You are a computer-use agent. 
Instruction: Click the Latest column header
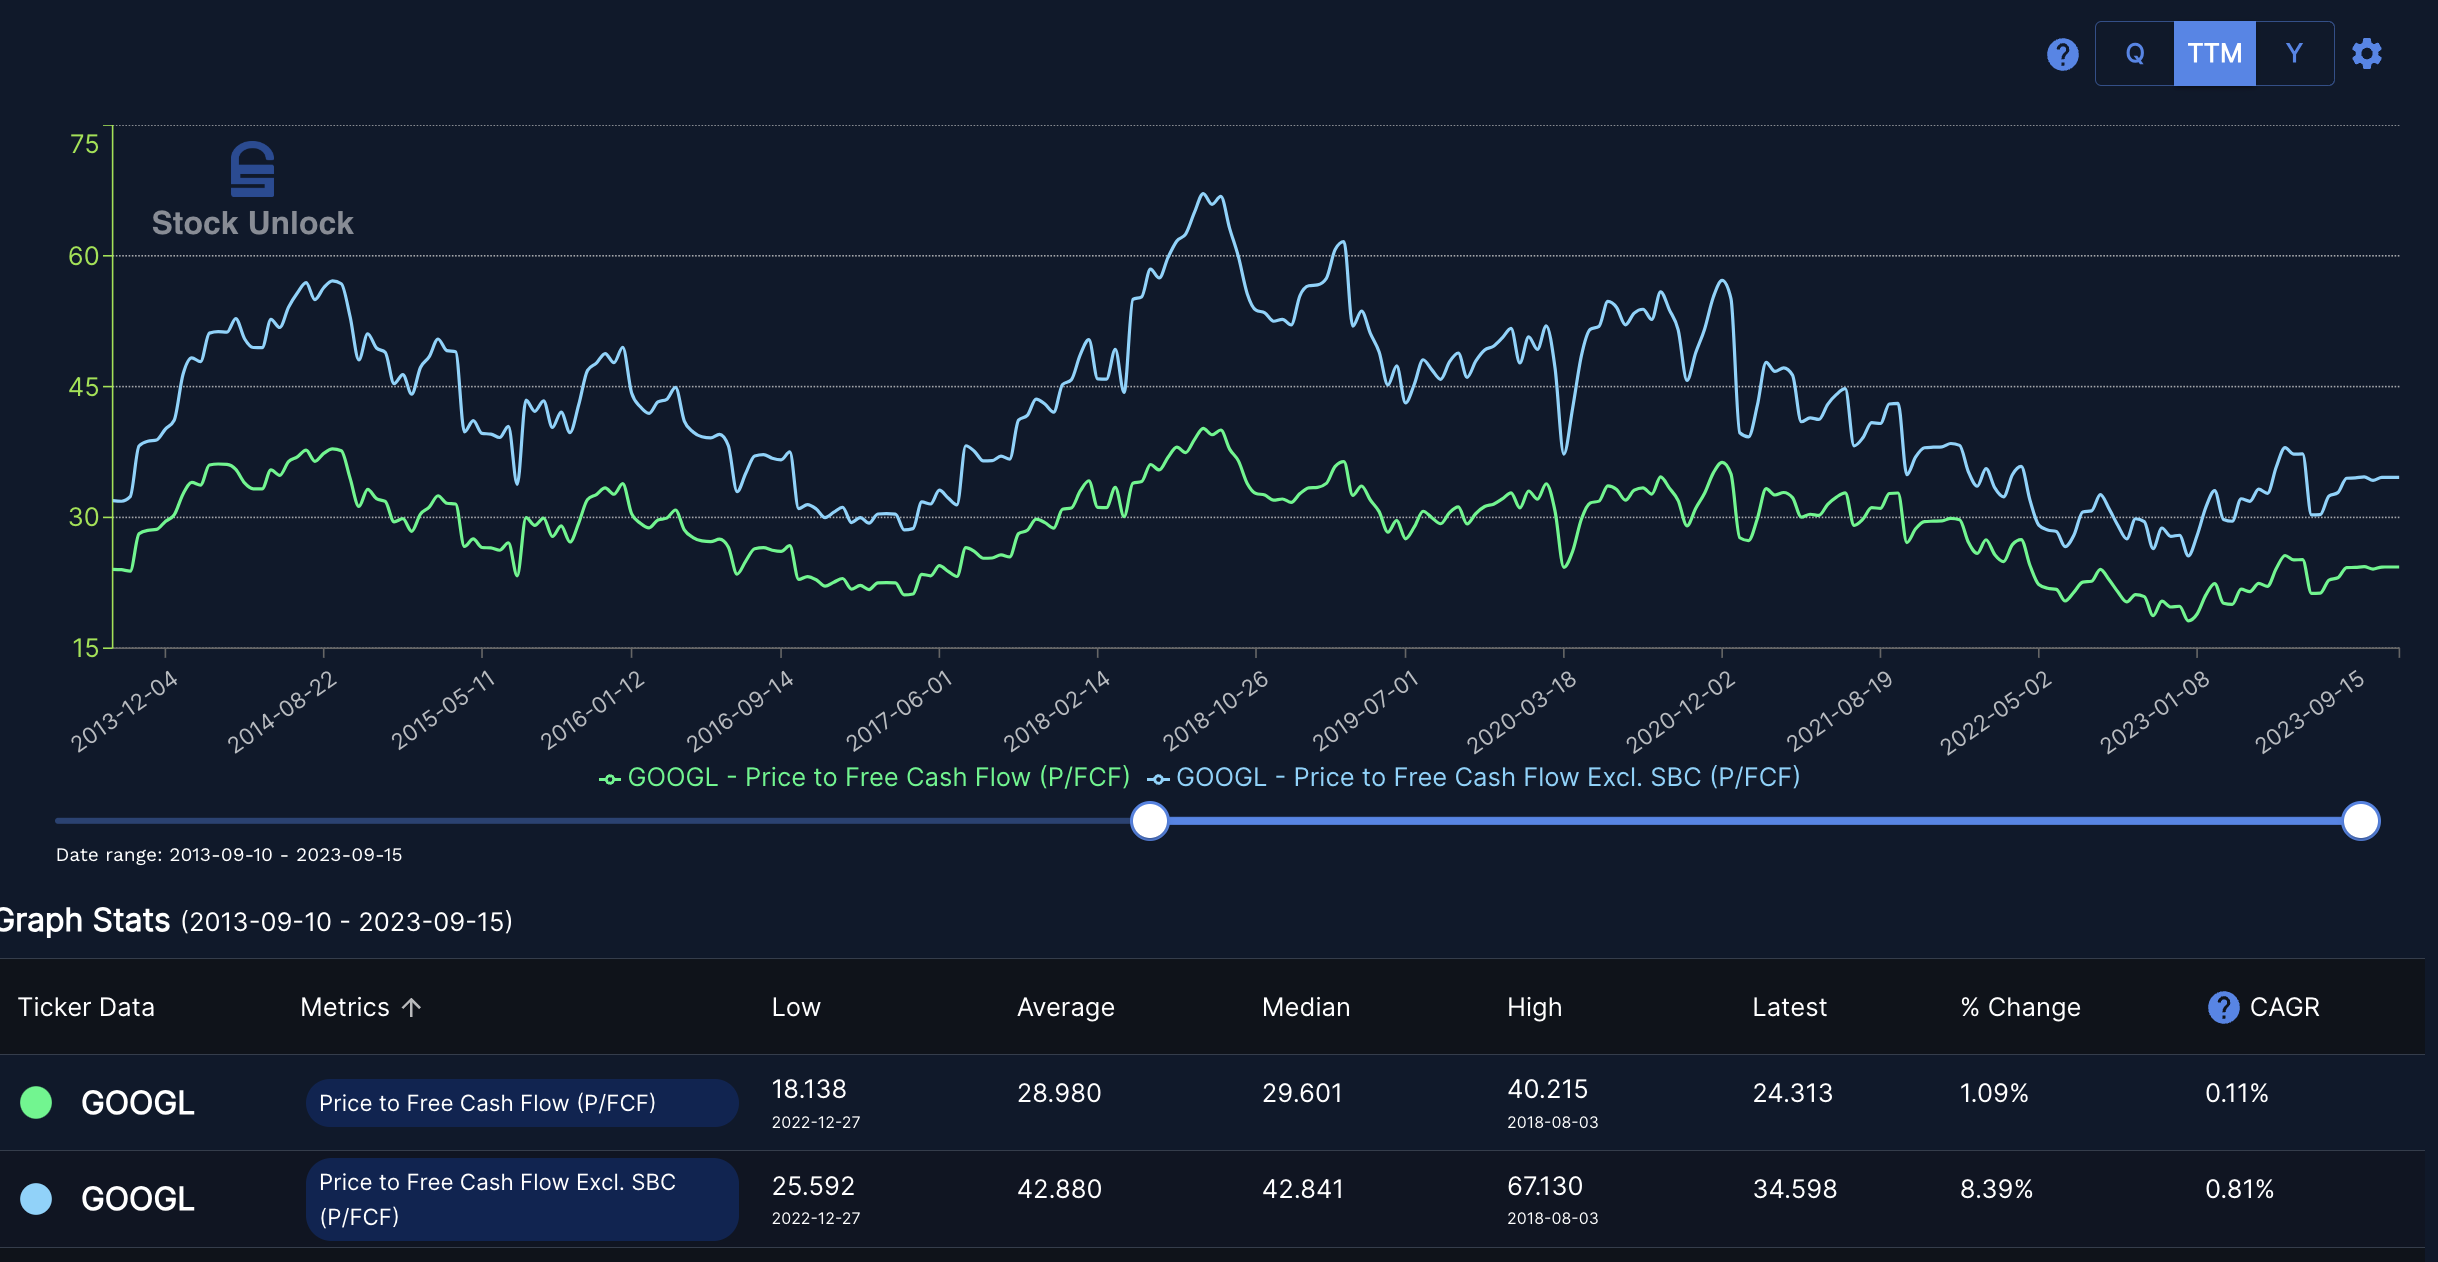pyautogui.click(x=1789, y=1007)
